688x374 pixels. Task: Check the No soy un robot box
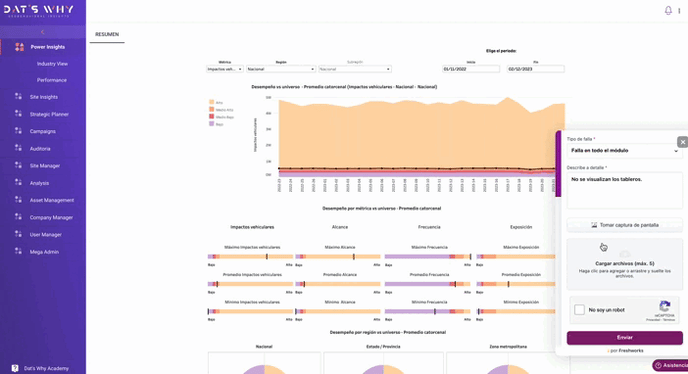tap(579, 309)
